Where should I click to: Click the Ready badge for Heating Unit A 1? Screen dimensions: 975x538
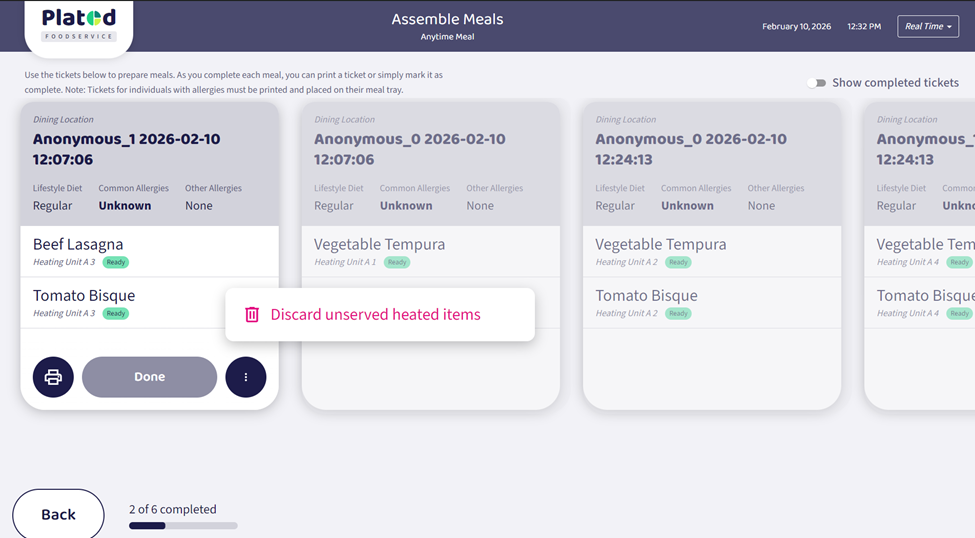[x=397, y=262]
